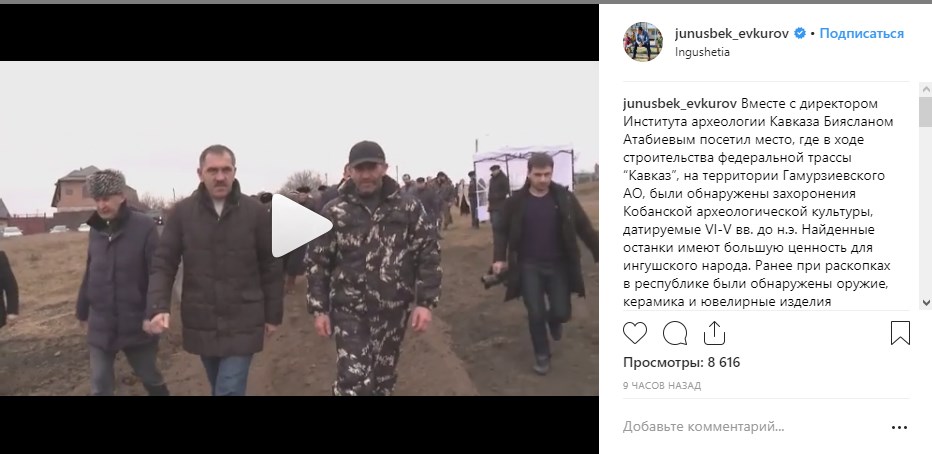The width and height of the screenshot is (932, 454).
Task: Open junusbek_evkurov profile avatar picture
Action: (x=643, y=42)
